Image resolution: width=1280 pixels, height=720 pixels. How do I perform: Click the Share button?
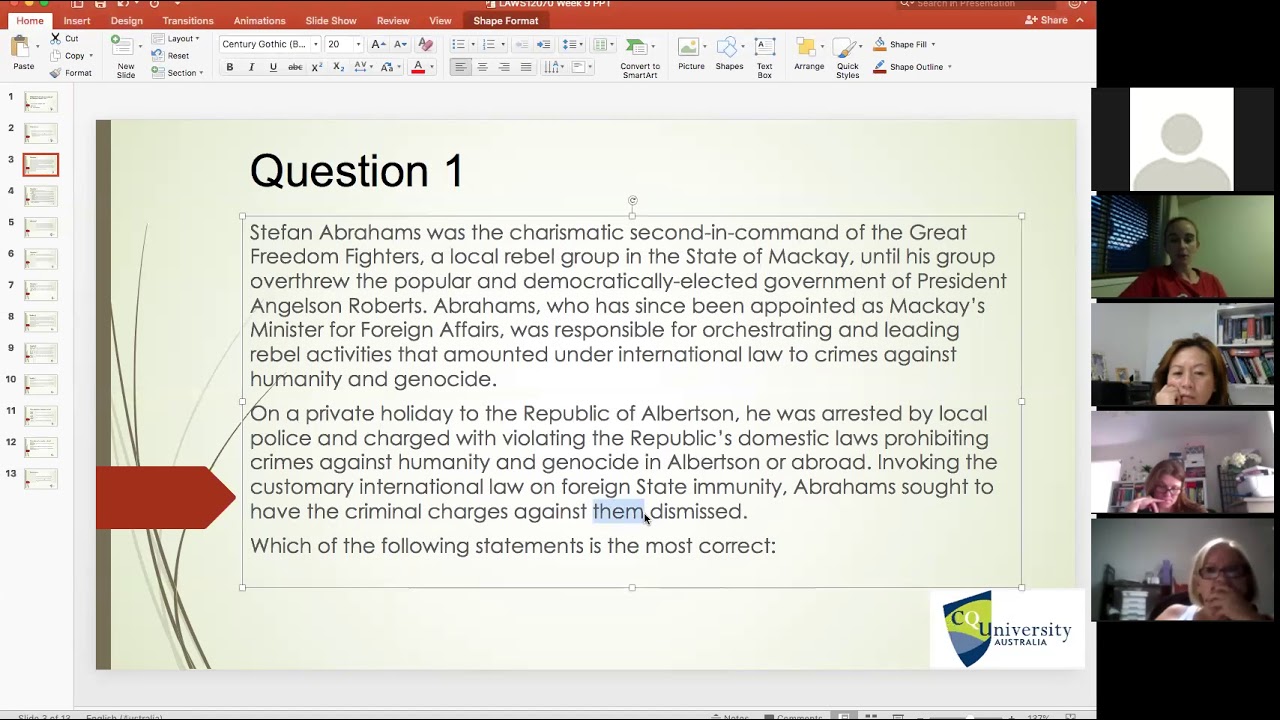coord(1046,20)
